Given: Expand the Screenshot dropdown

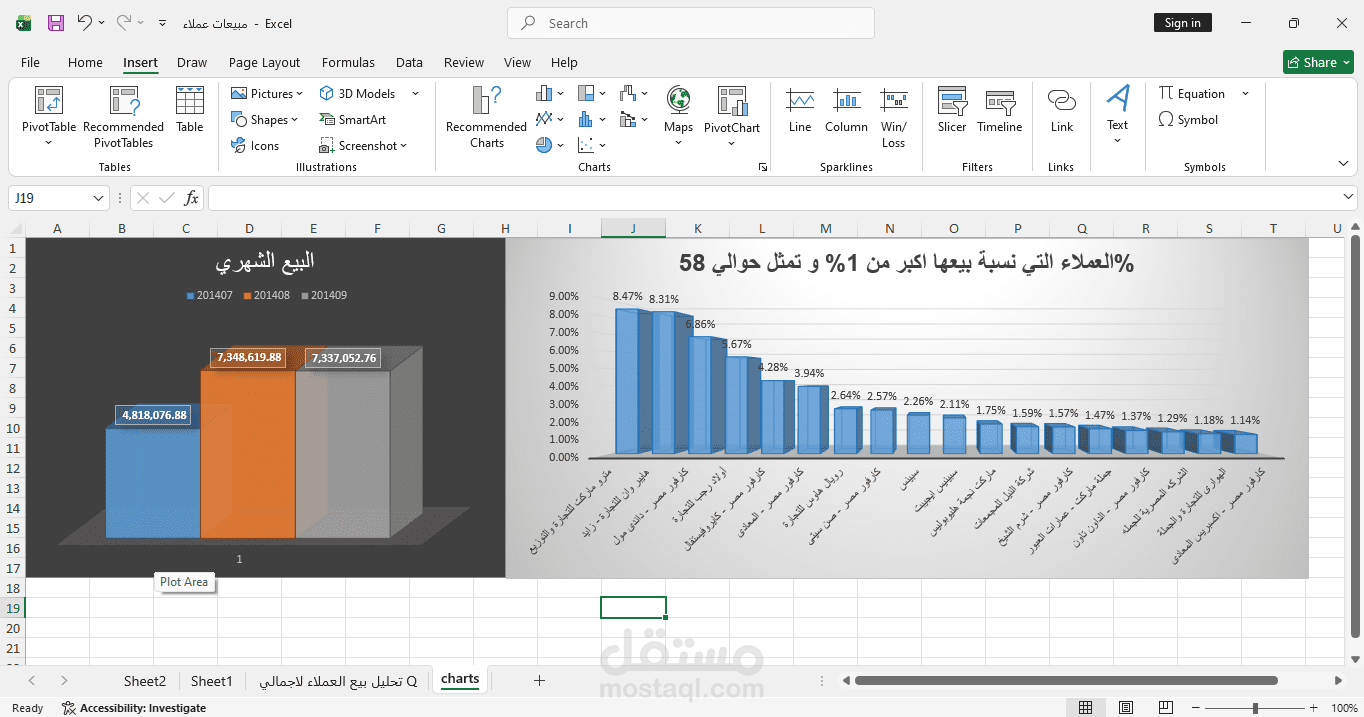Looking at the screenshot, I should tap(404, 146).
